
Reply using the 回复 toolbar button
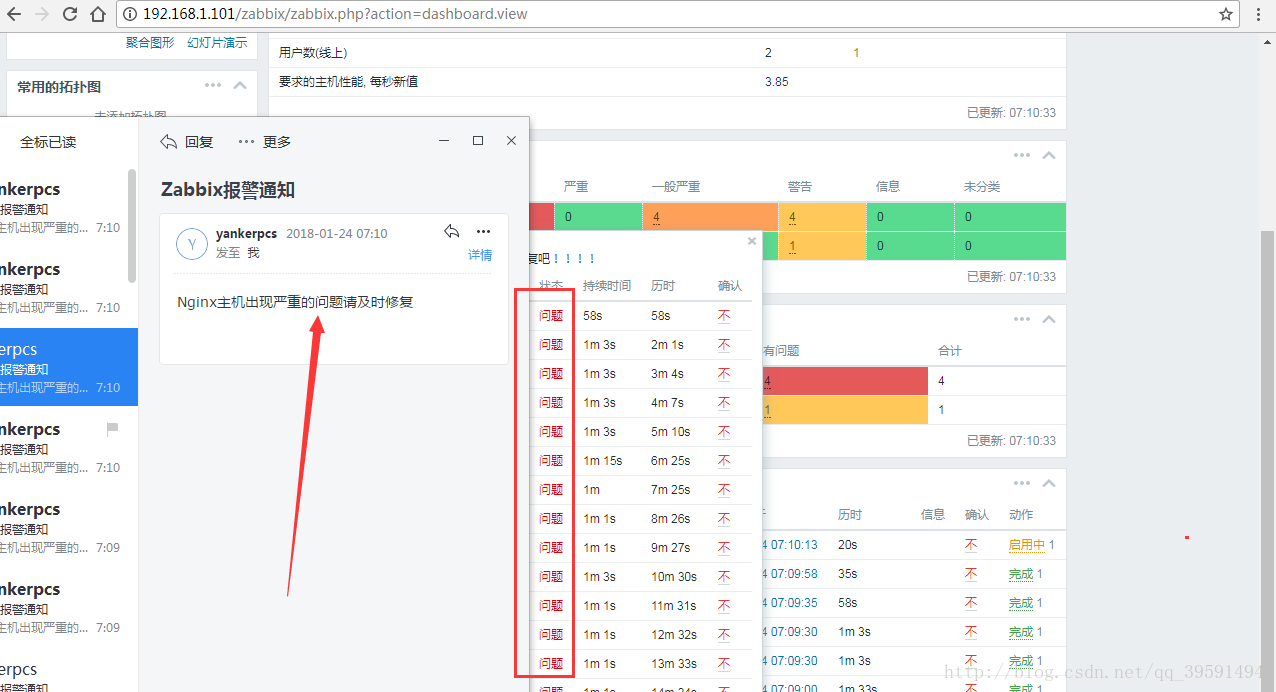pyautogui.click(x=187, y=142)
